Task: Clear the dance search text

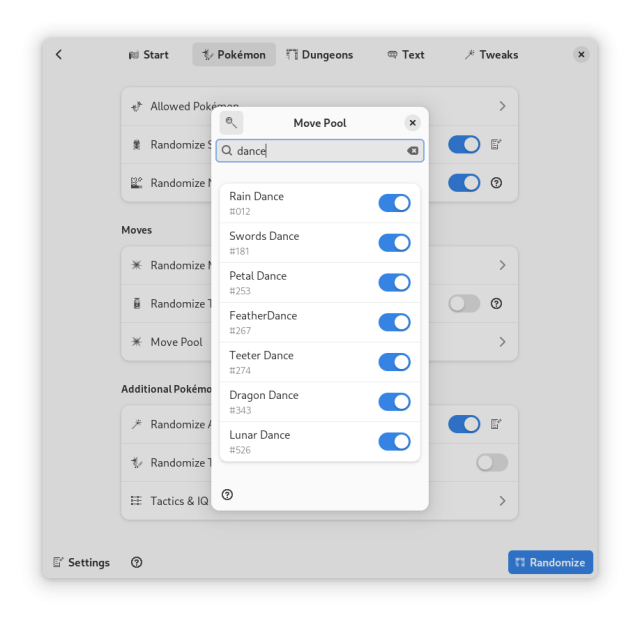Action: tap(412, 151)
